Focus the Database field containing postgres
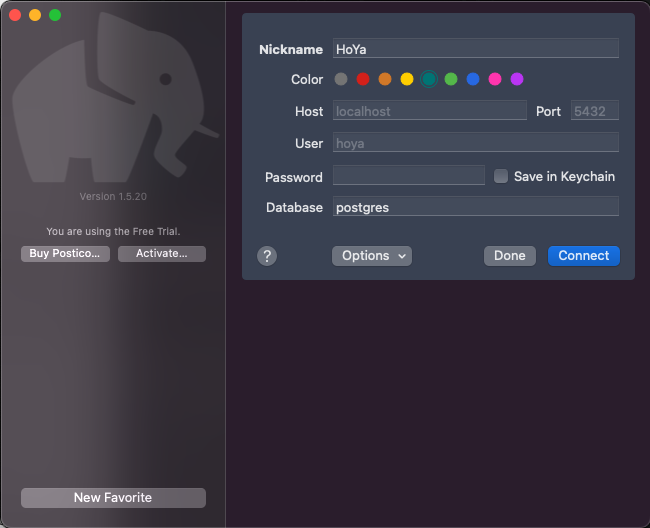This screenshot has width=650, height=528. click(x=475, y=206)
